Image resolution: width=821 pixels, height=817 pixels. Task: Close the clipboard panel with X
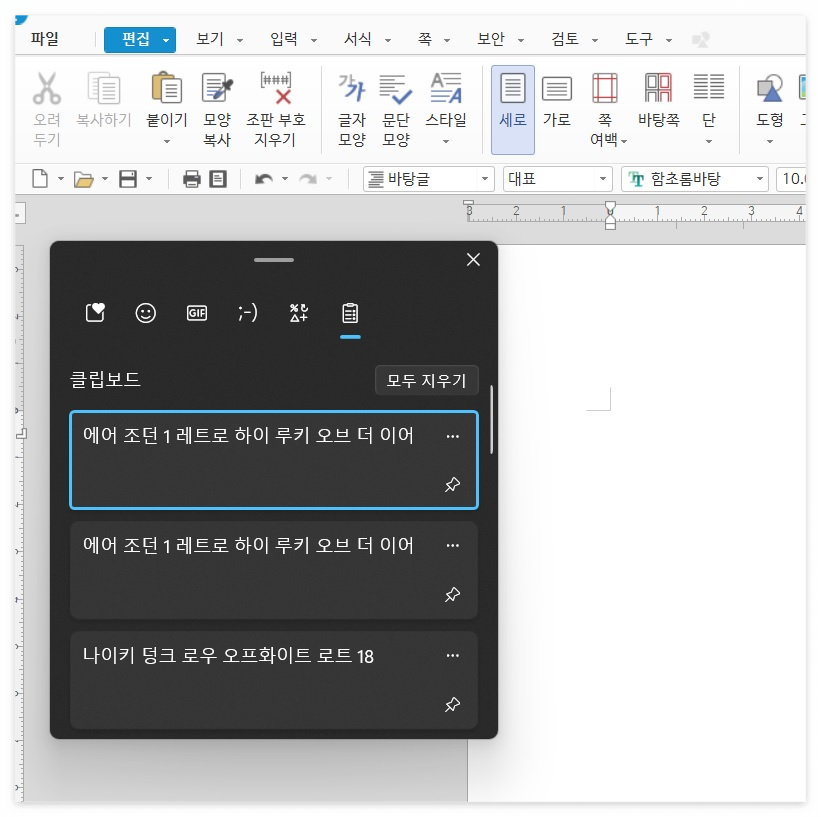473,259
